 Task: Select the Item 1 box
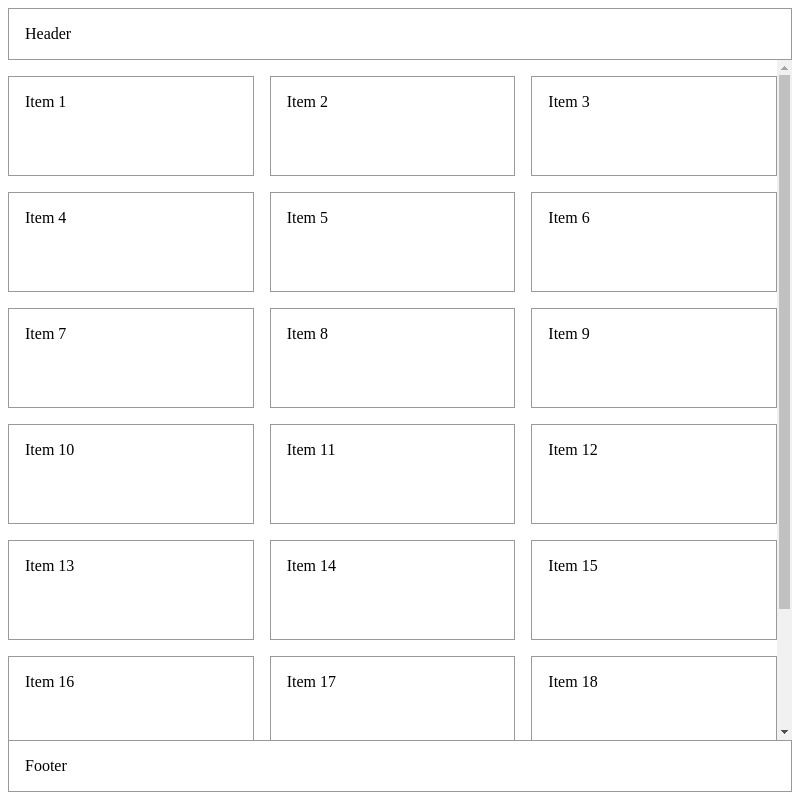[131, 126]
